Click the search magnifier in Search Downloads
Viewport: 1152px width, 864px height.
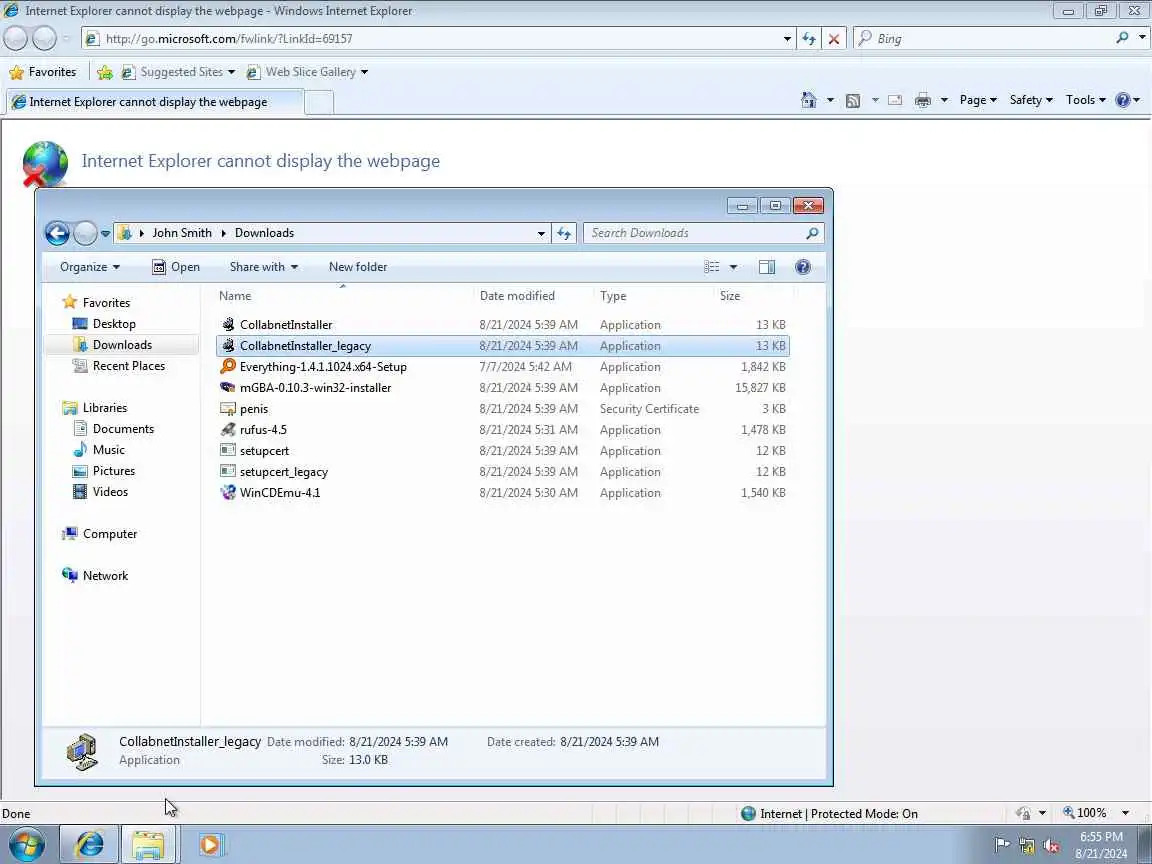coord(812,233)
